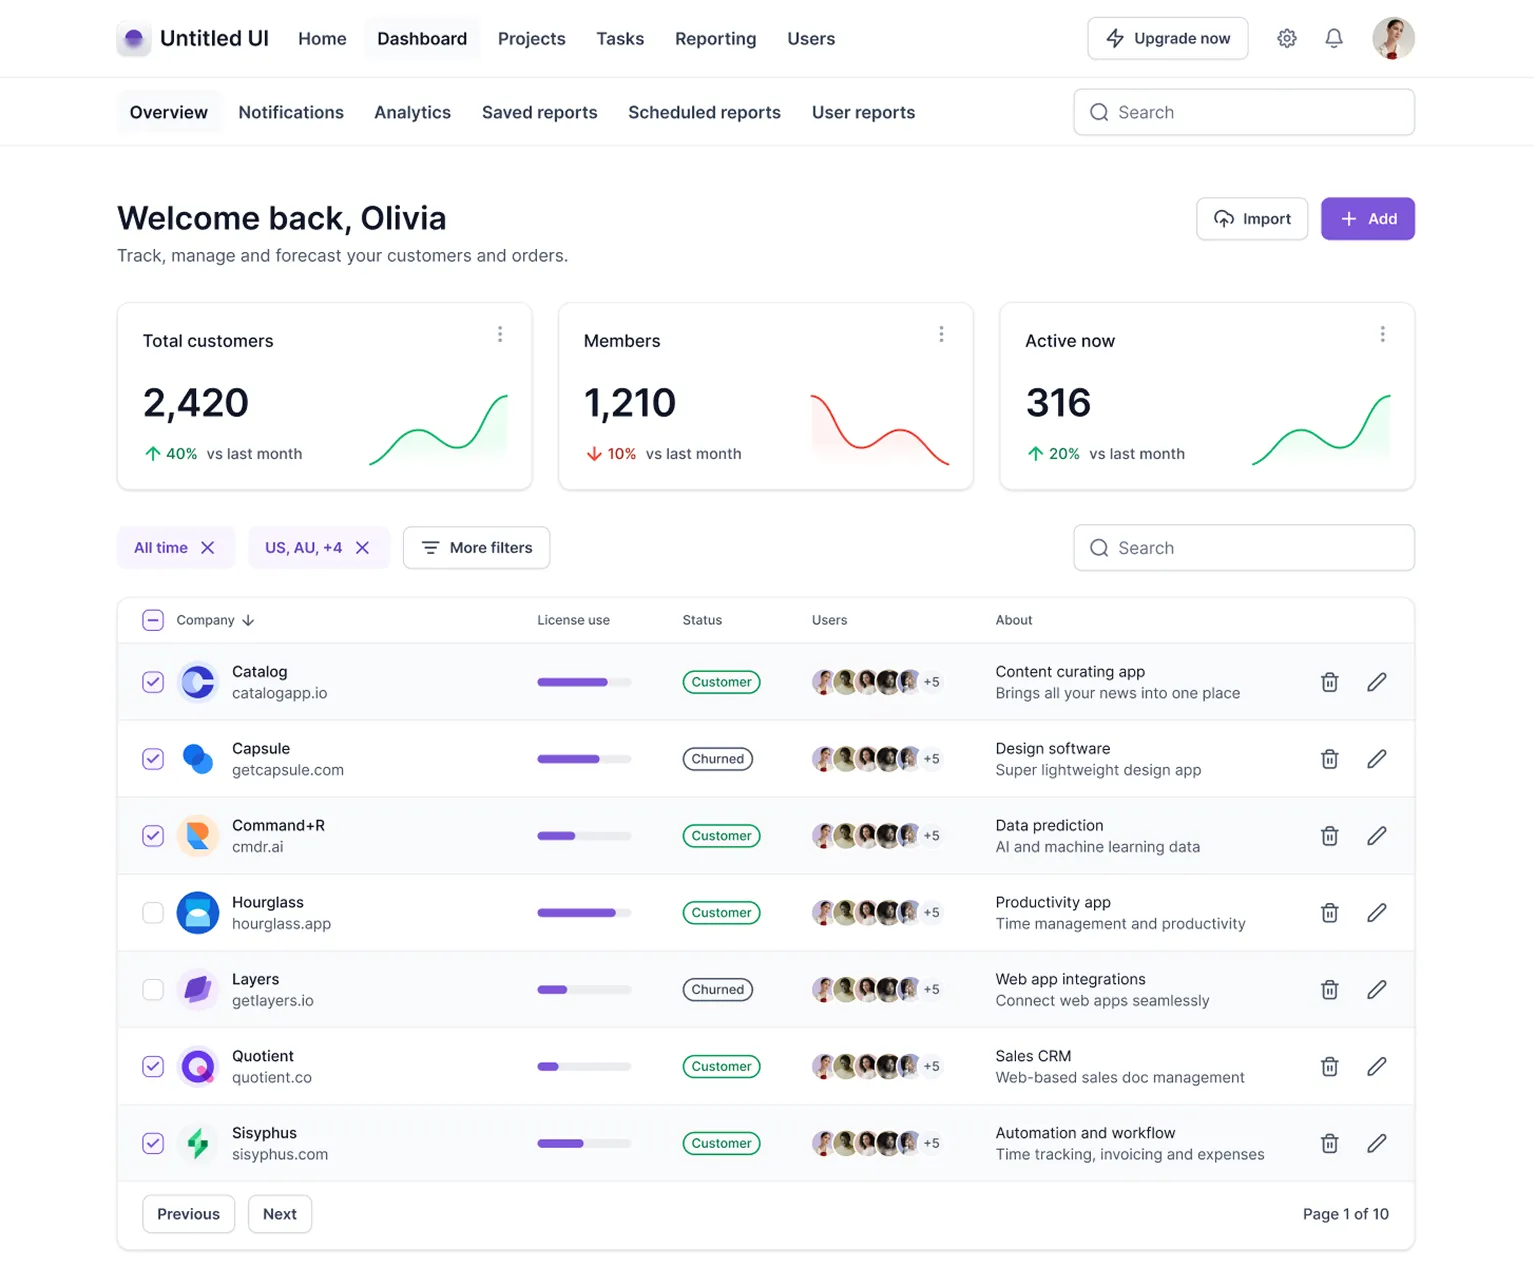The height and width of the screenshot is (1277, 1534).
Task: Delete the Catalog row using trash icon
Action: 1329,682
